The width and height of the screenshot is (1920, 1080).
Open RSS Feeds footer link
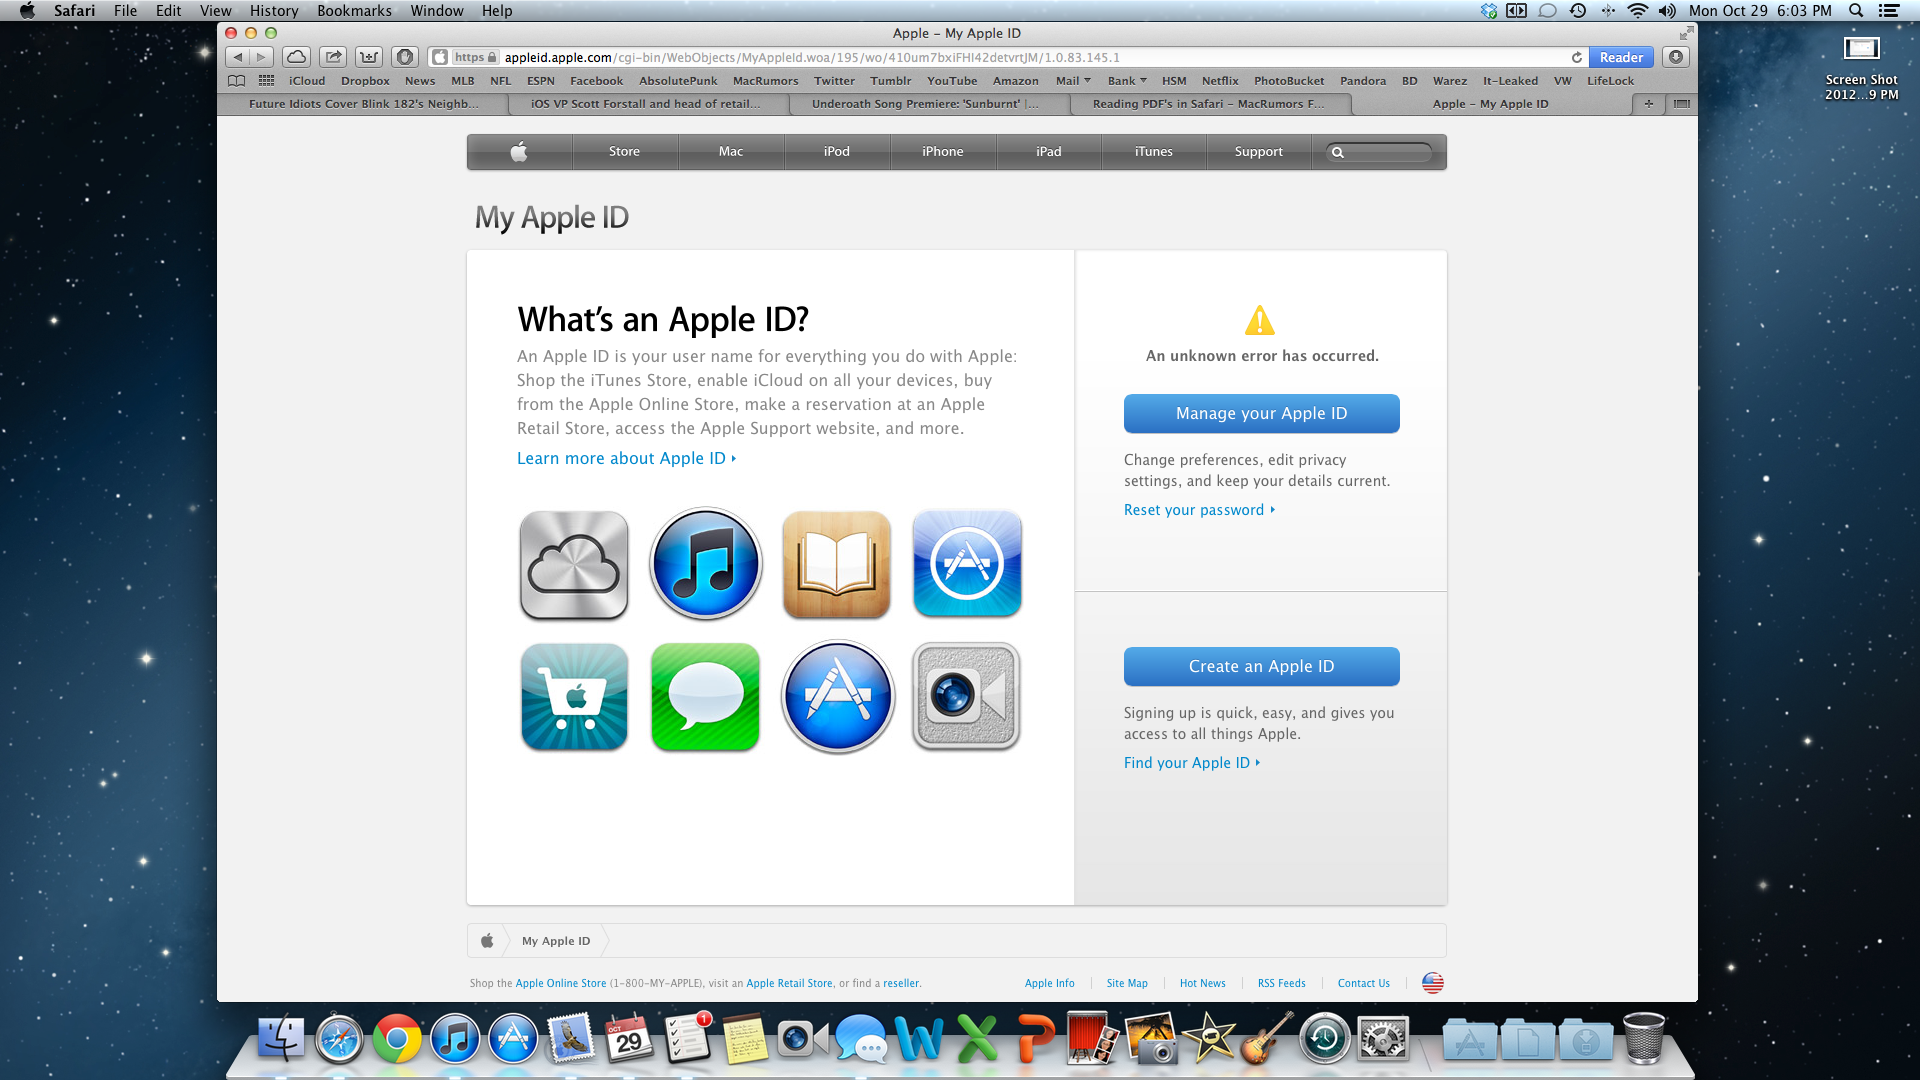pos(1281,984)
